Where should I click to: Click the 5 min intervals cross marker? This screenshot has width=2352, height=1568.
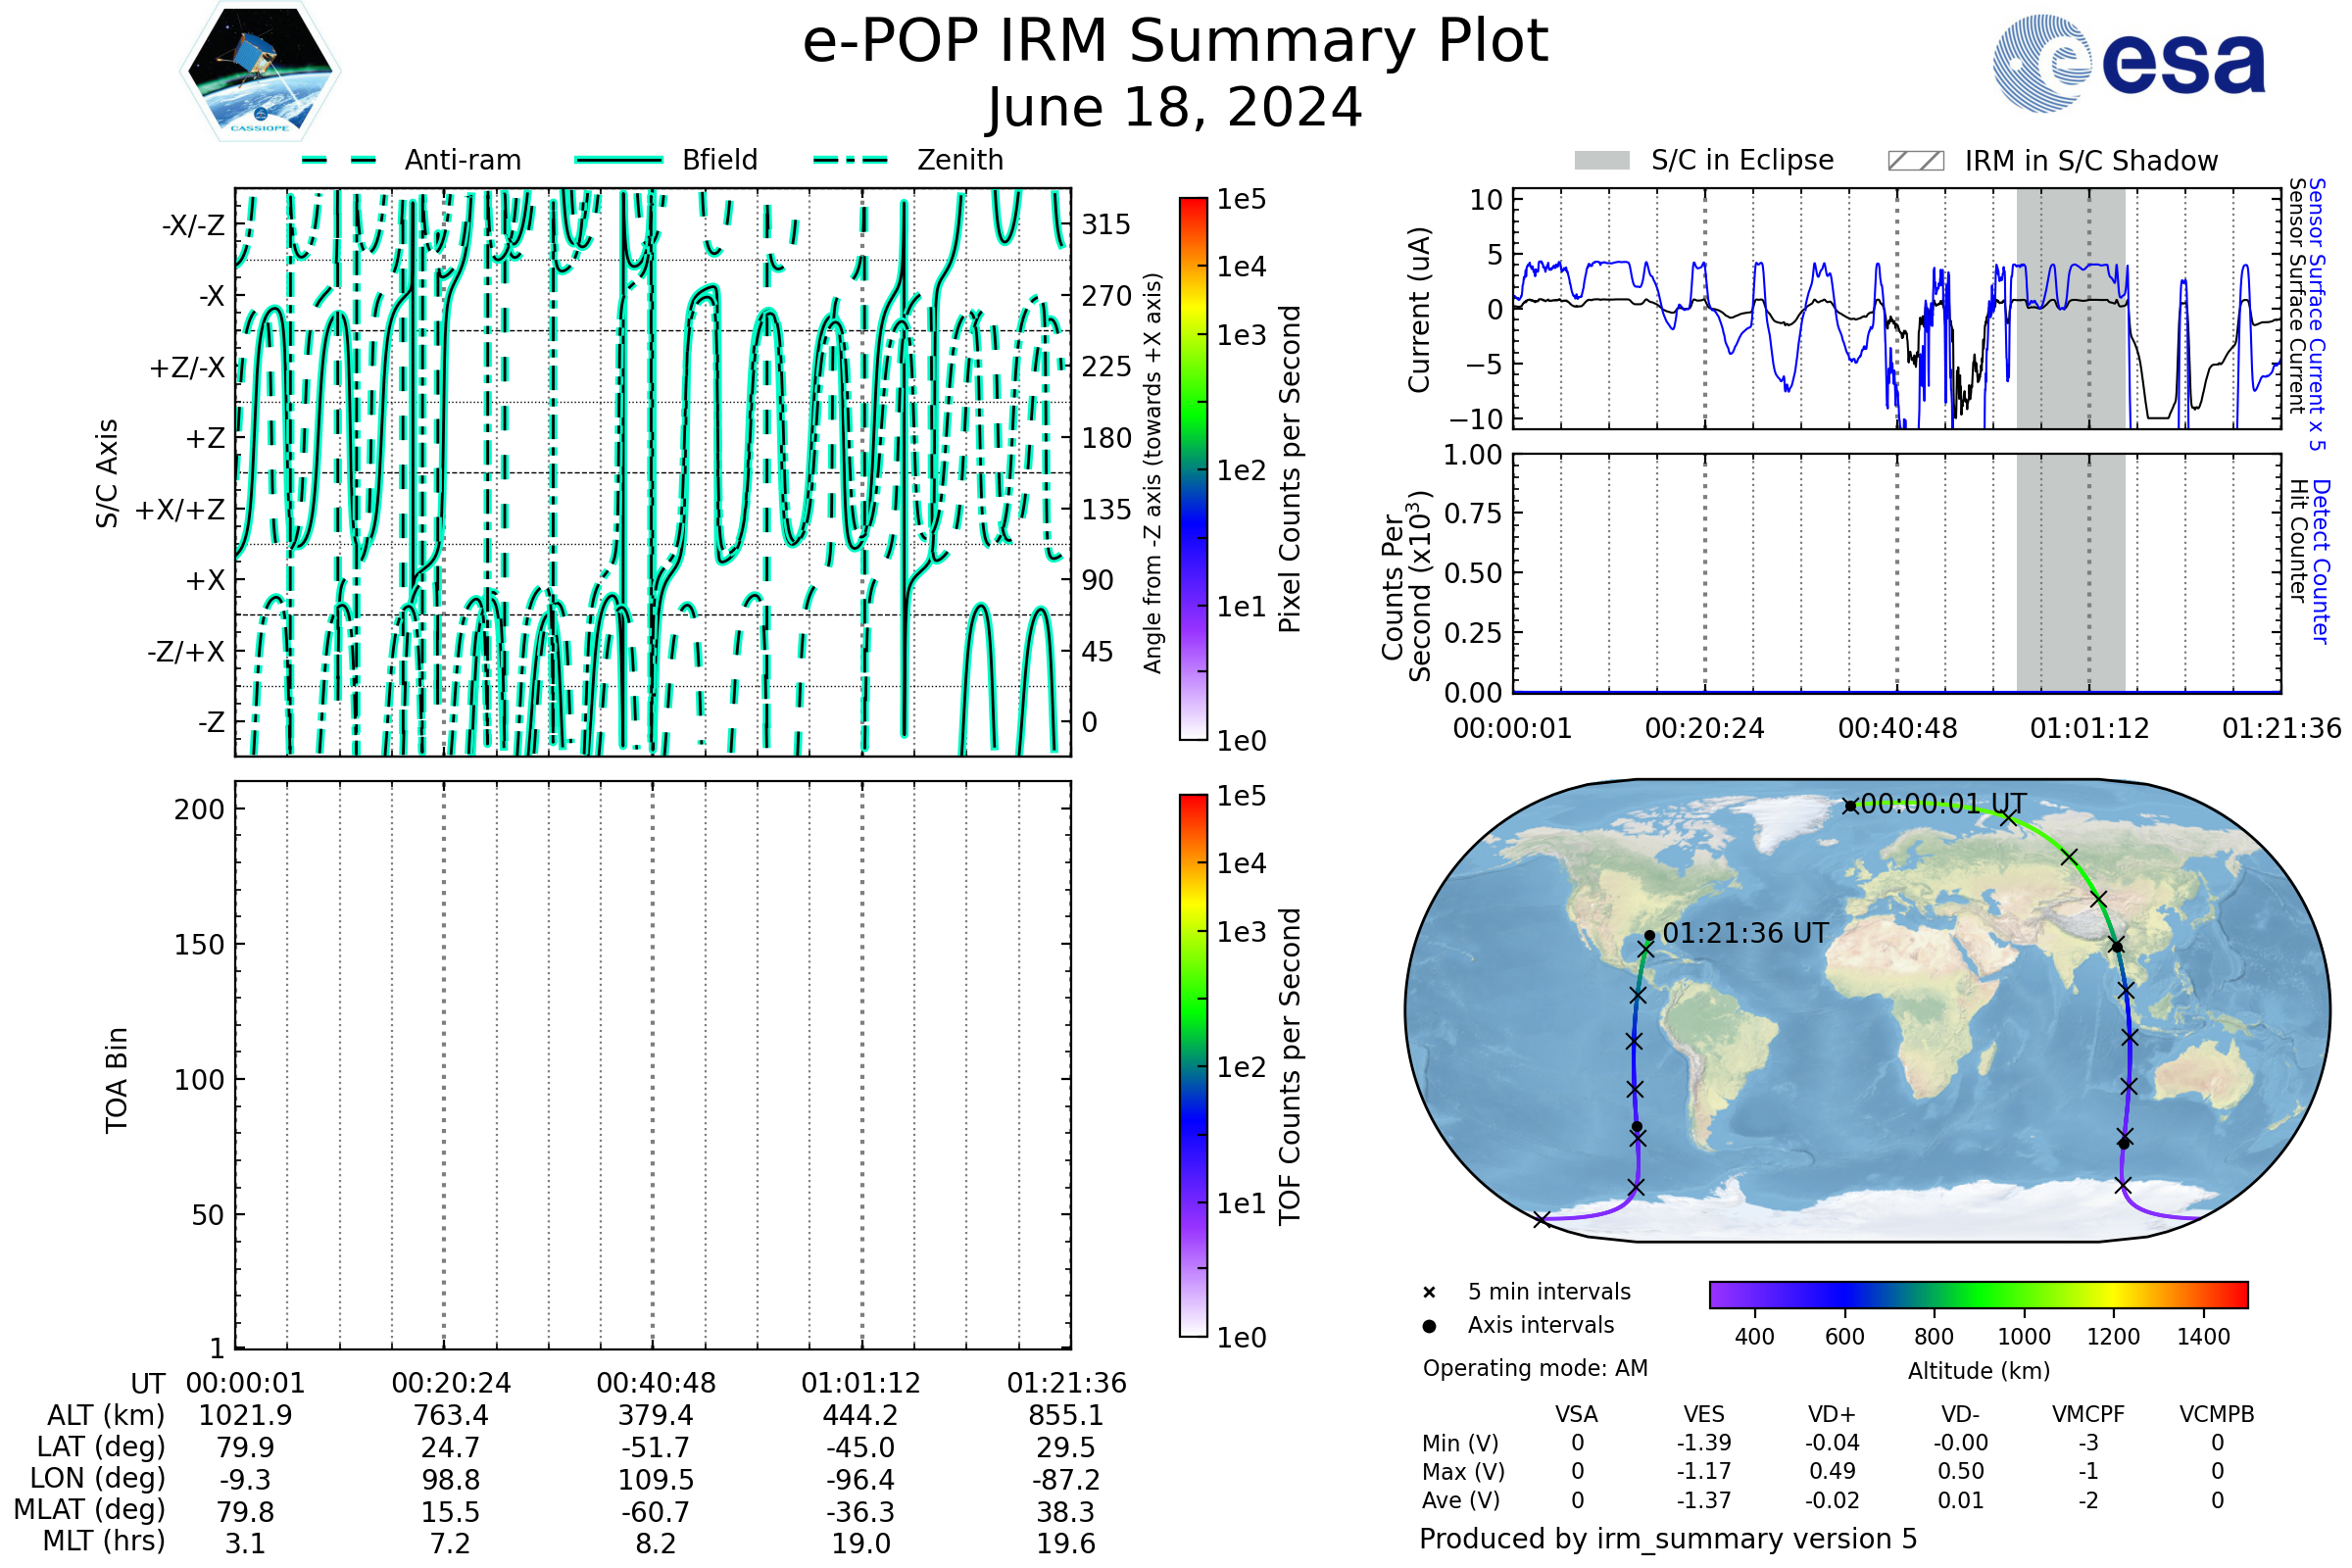pos(1429,1293)
